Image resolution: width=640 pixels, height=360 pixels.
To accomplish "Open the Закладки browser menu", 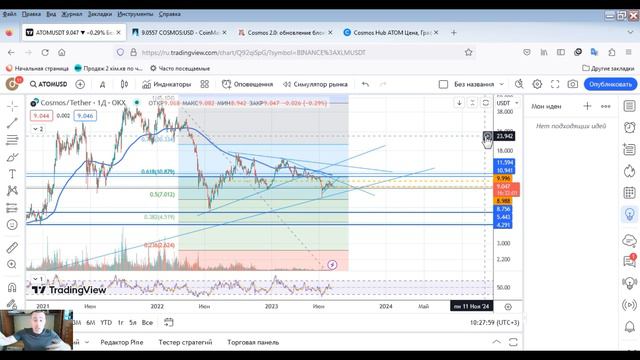I will 100,14.
